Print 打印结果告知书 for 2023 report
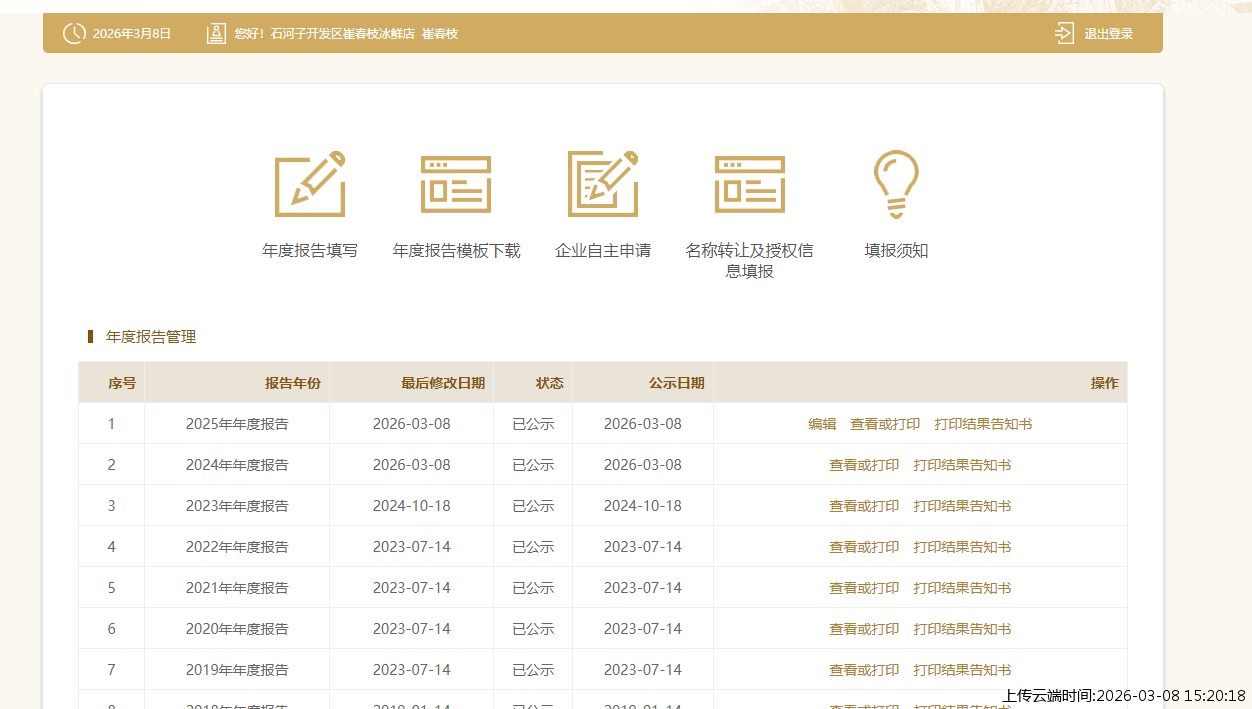 pyautogui.click(x=962, y=506)
